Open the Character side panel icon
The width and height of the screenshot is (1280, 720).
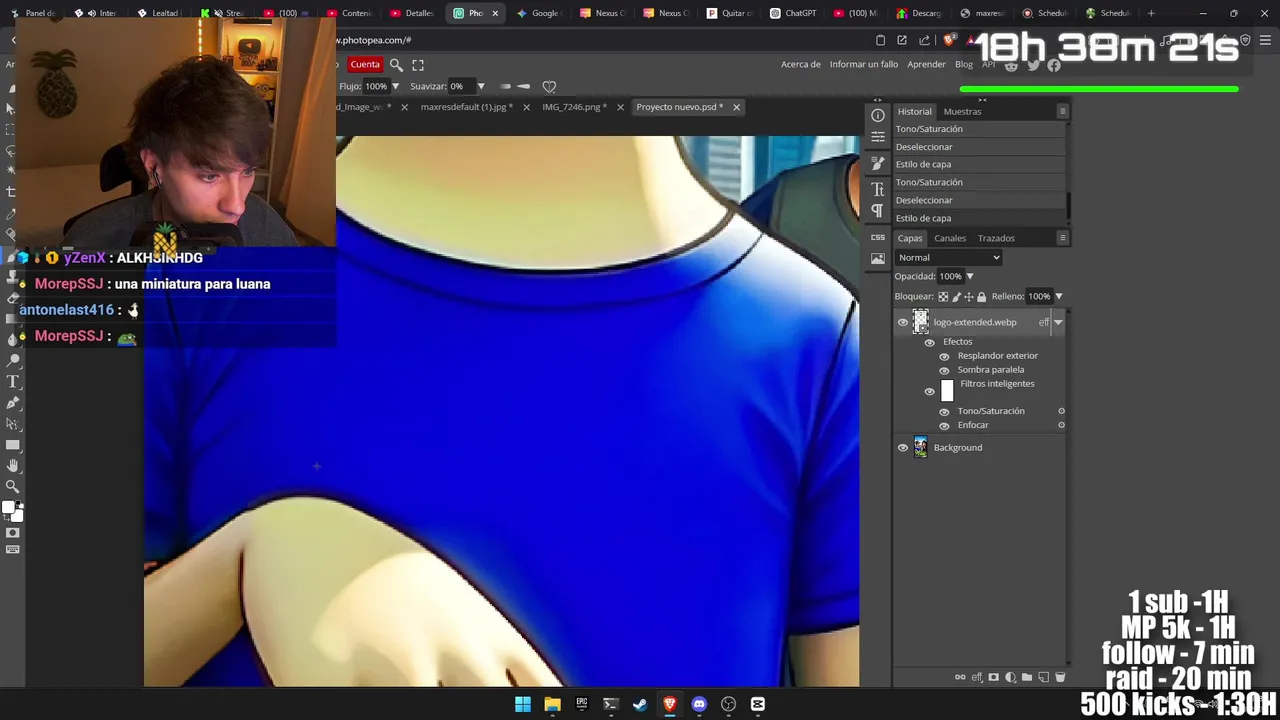coord(878,189)
